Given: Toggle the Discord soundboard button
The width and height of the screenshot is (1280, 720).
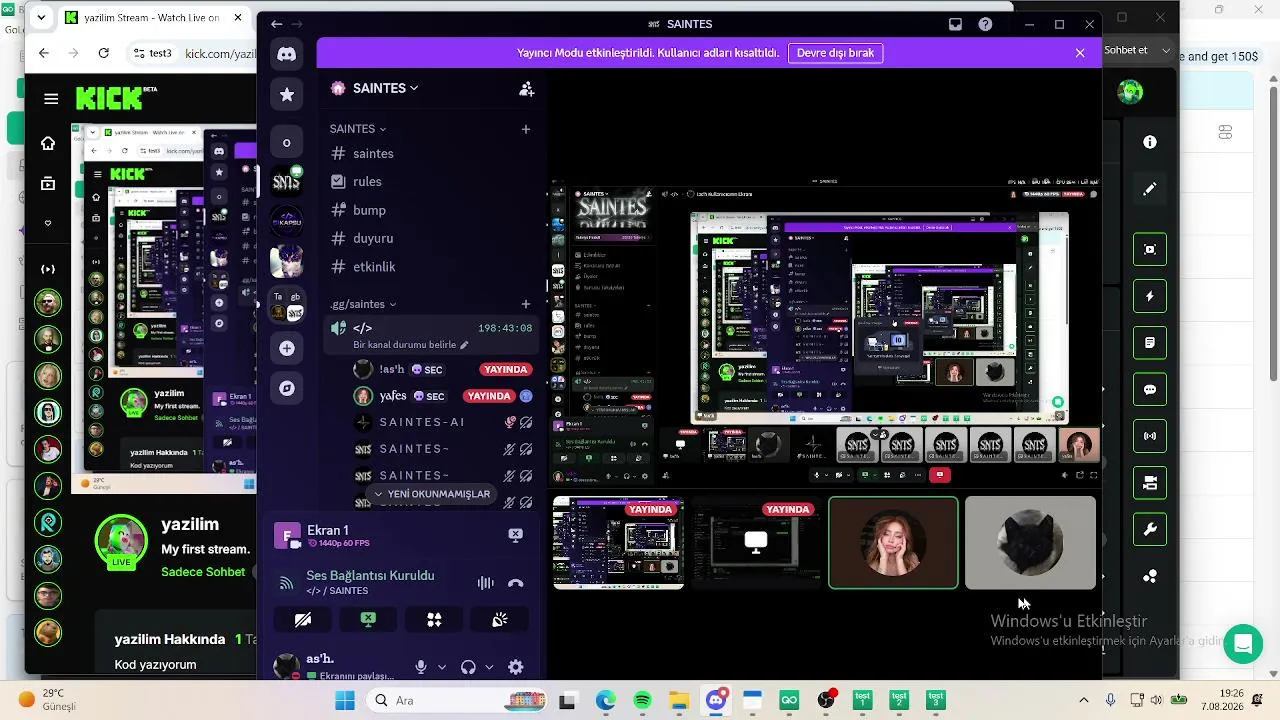Looking at the screenshot, I should [500, 620].
